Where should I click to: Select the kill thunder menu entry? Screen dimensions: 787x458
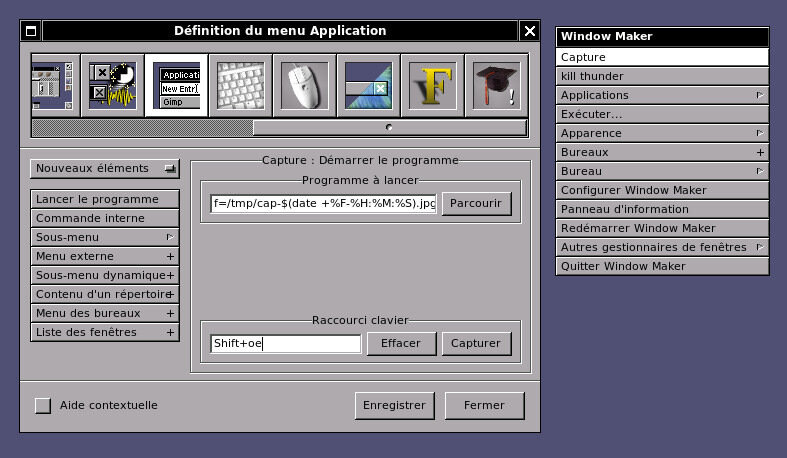662,76
